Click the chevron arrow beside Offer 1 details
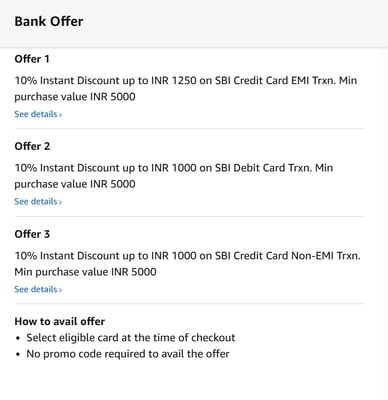Screen dimensions: 388x400 [x=60, y=115]
